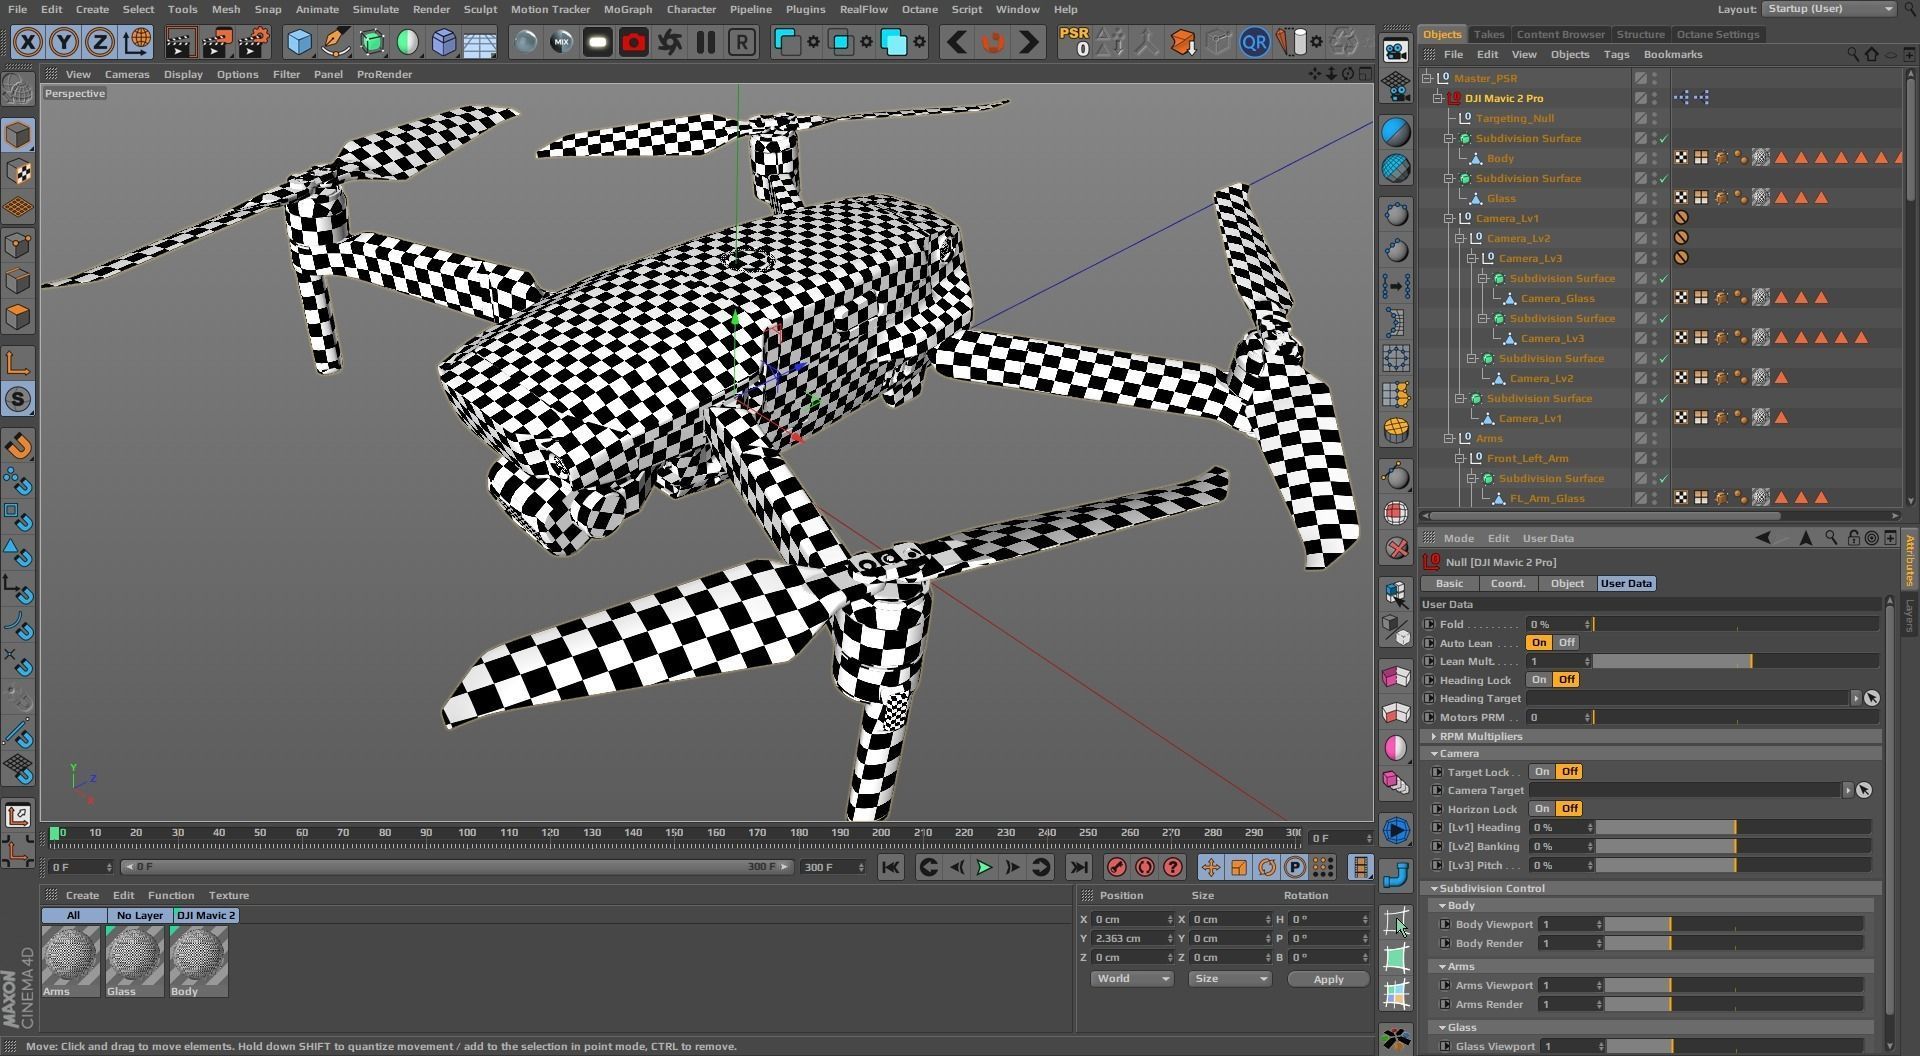Expand the RPM Multipliers group

coord(1434,737)
